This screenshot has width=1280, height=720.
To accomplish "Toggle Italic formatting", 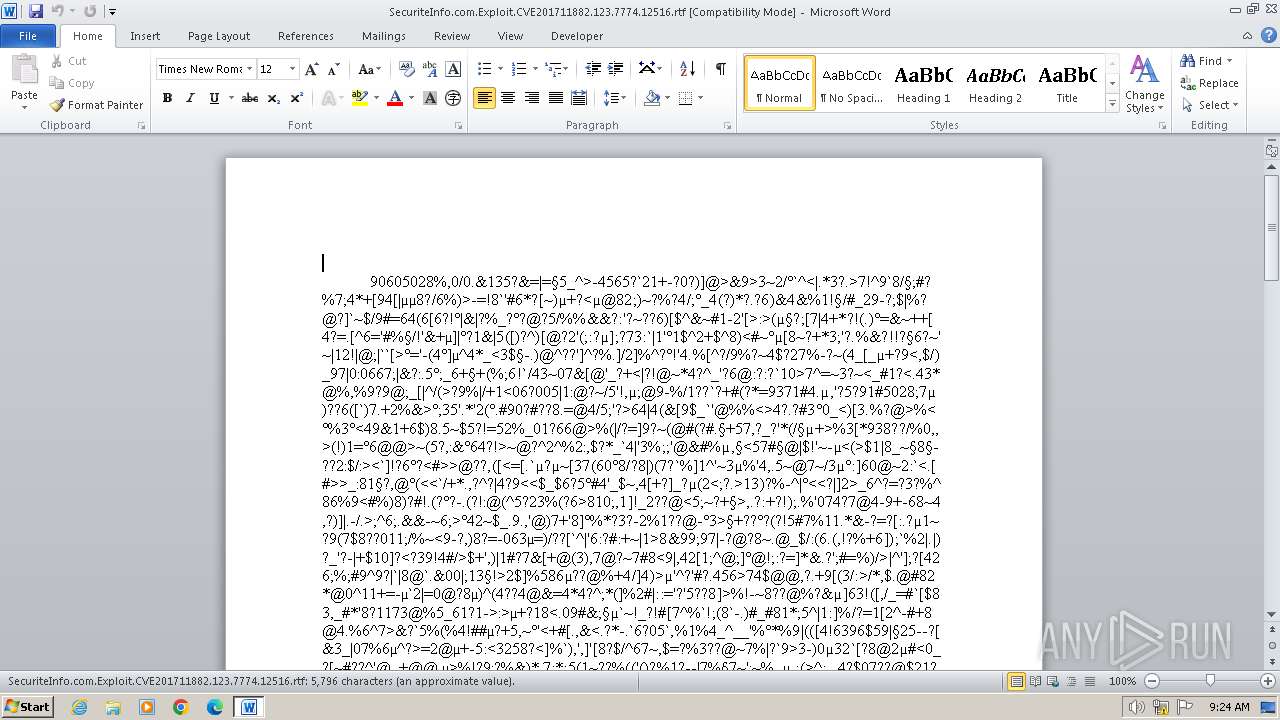I will [190, 98].
